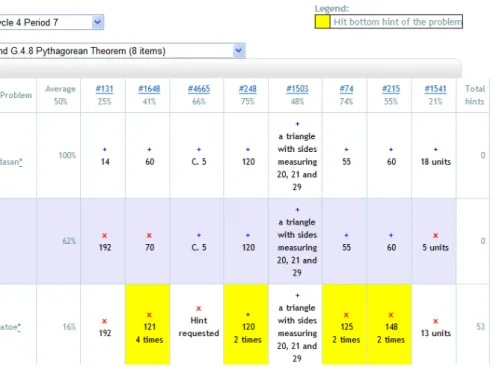This screenshot has height=372, width=493.
Task: Click the student name link in the 100% row
Action: click(11, 162)
